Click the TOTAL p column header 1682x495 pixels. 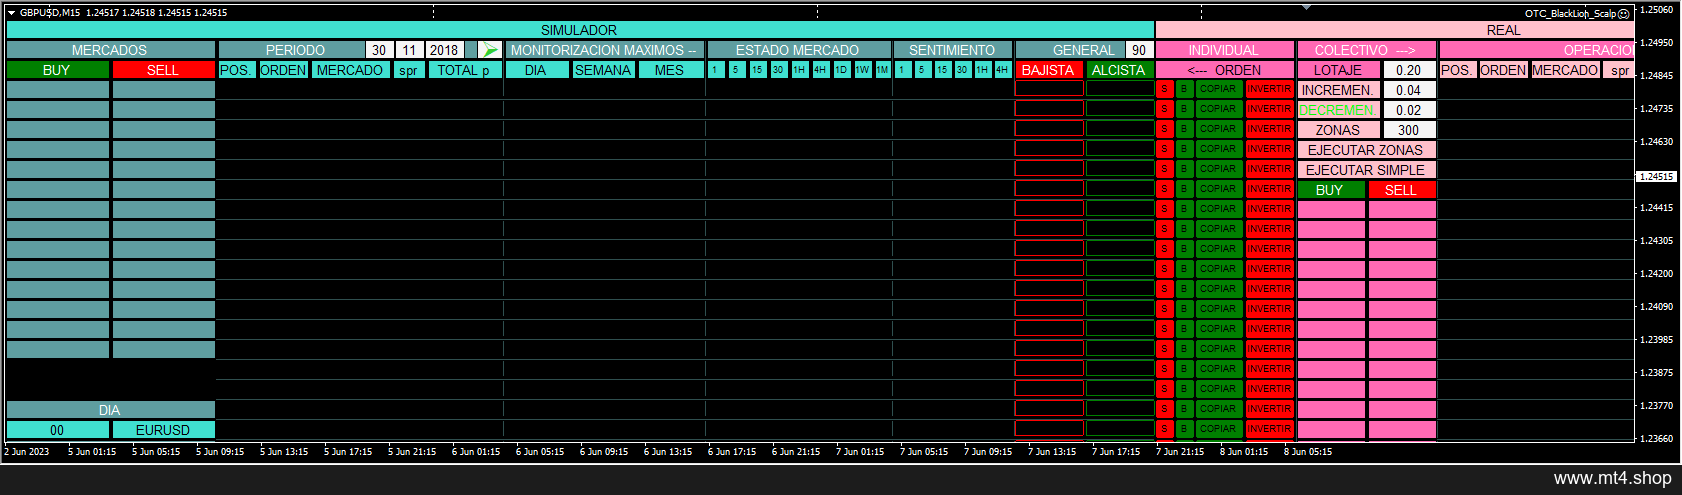(x=464, y=70)
